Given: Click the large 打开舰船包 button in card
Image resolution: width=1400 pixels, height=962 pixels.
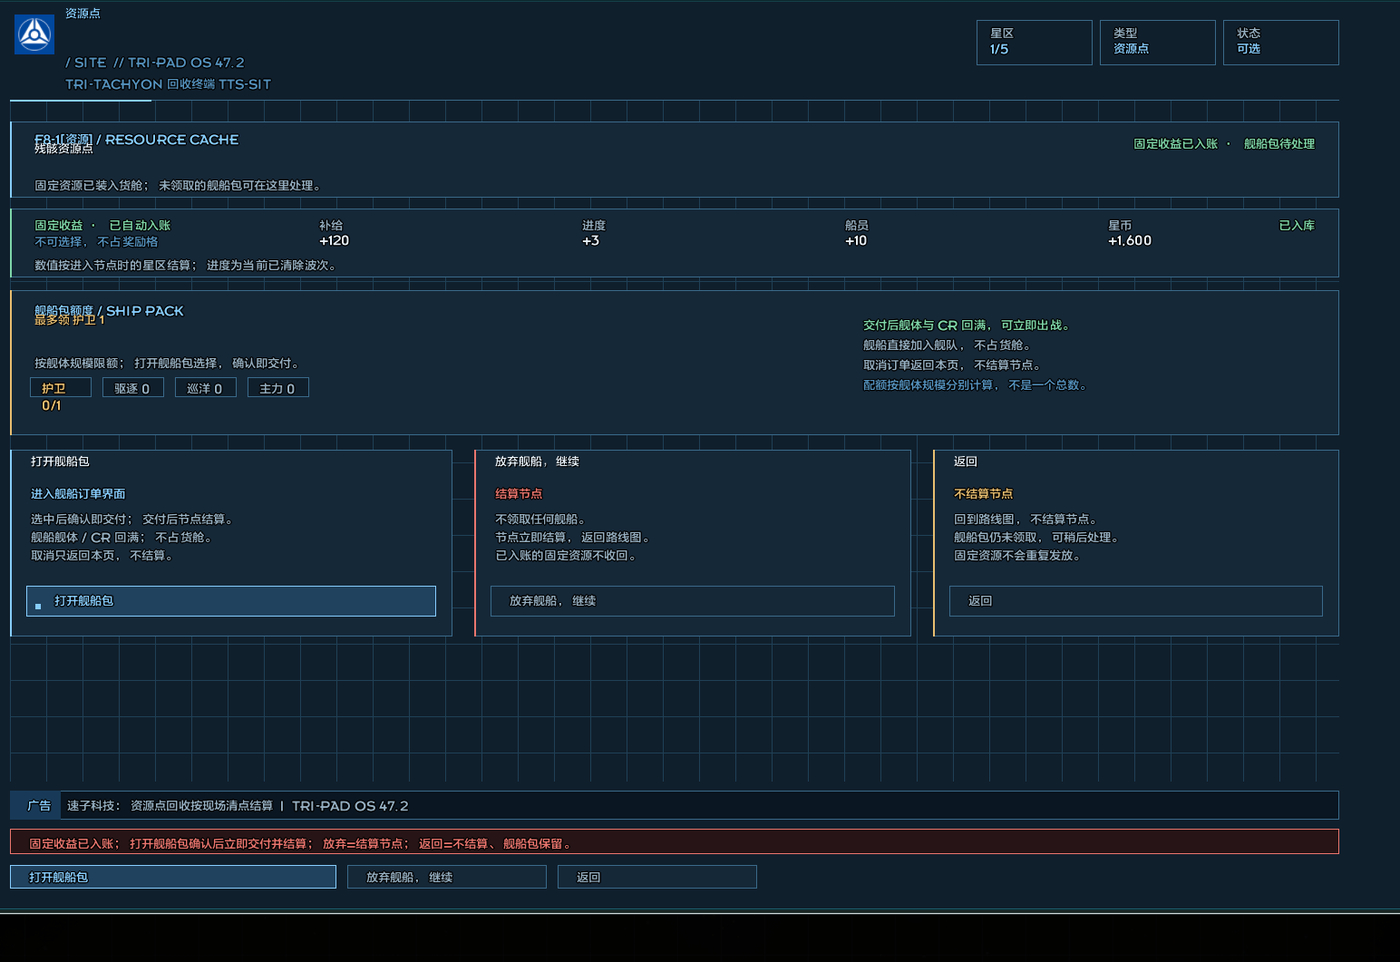Looking at the screenshot, I should click(231, 601).
